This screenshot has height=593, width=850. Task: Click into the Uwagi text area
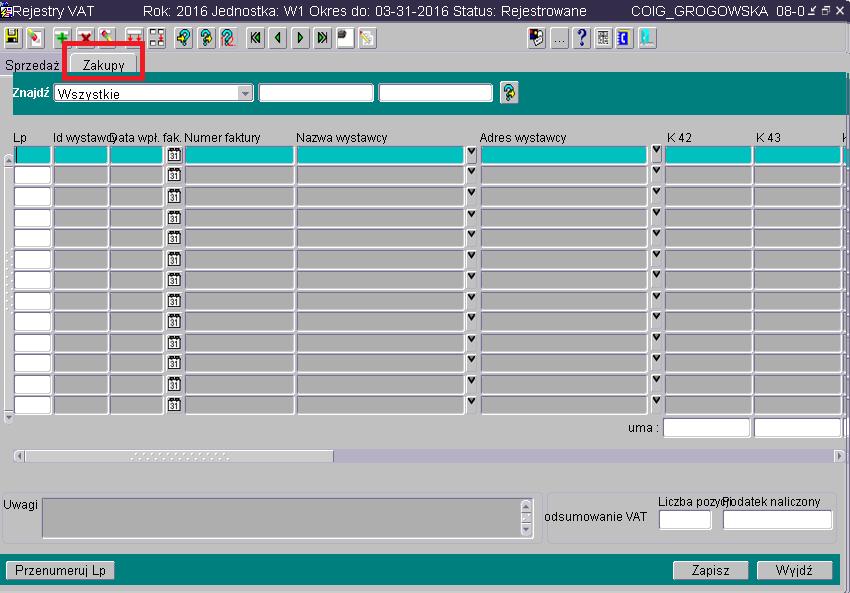pyautogui.click(x=281, y=518)
